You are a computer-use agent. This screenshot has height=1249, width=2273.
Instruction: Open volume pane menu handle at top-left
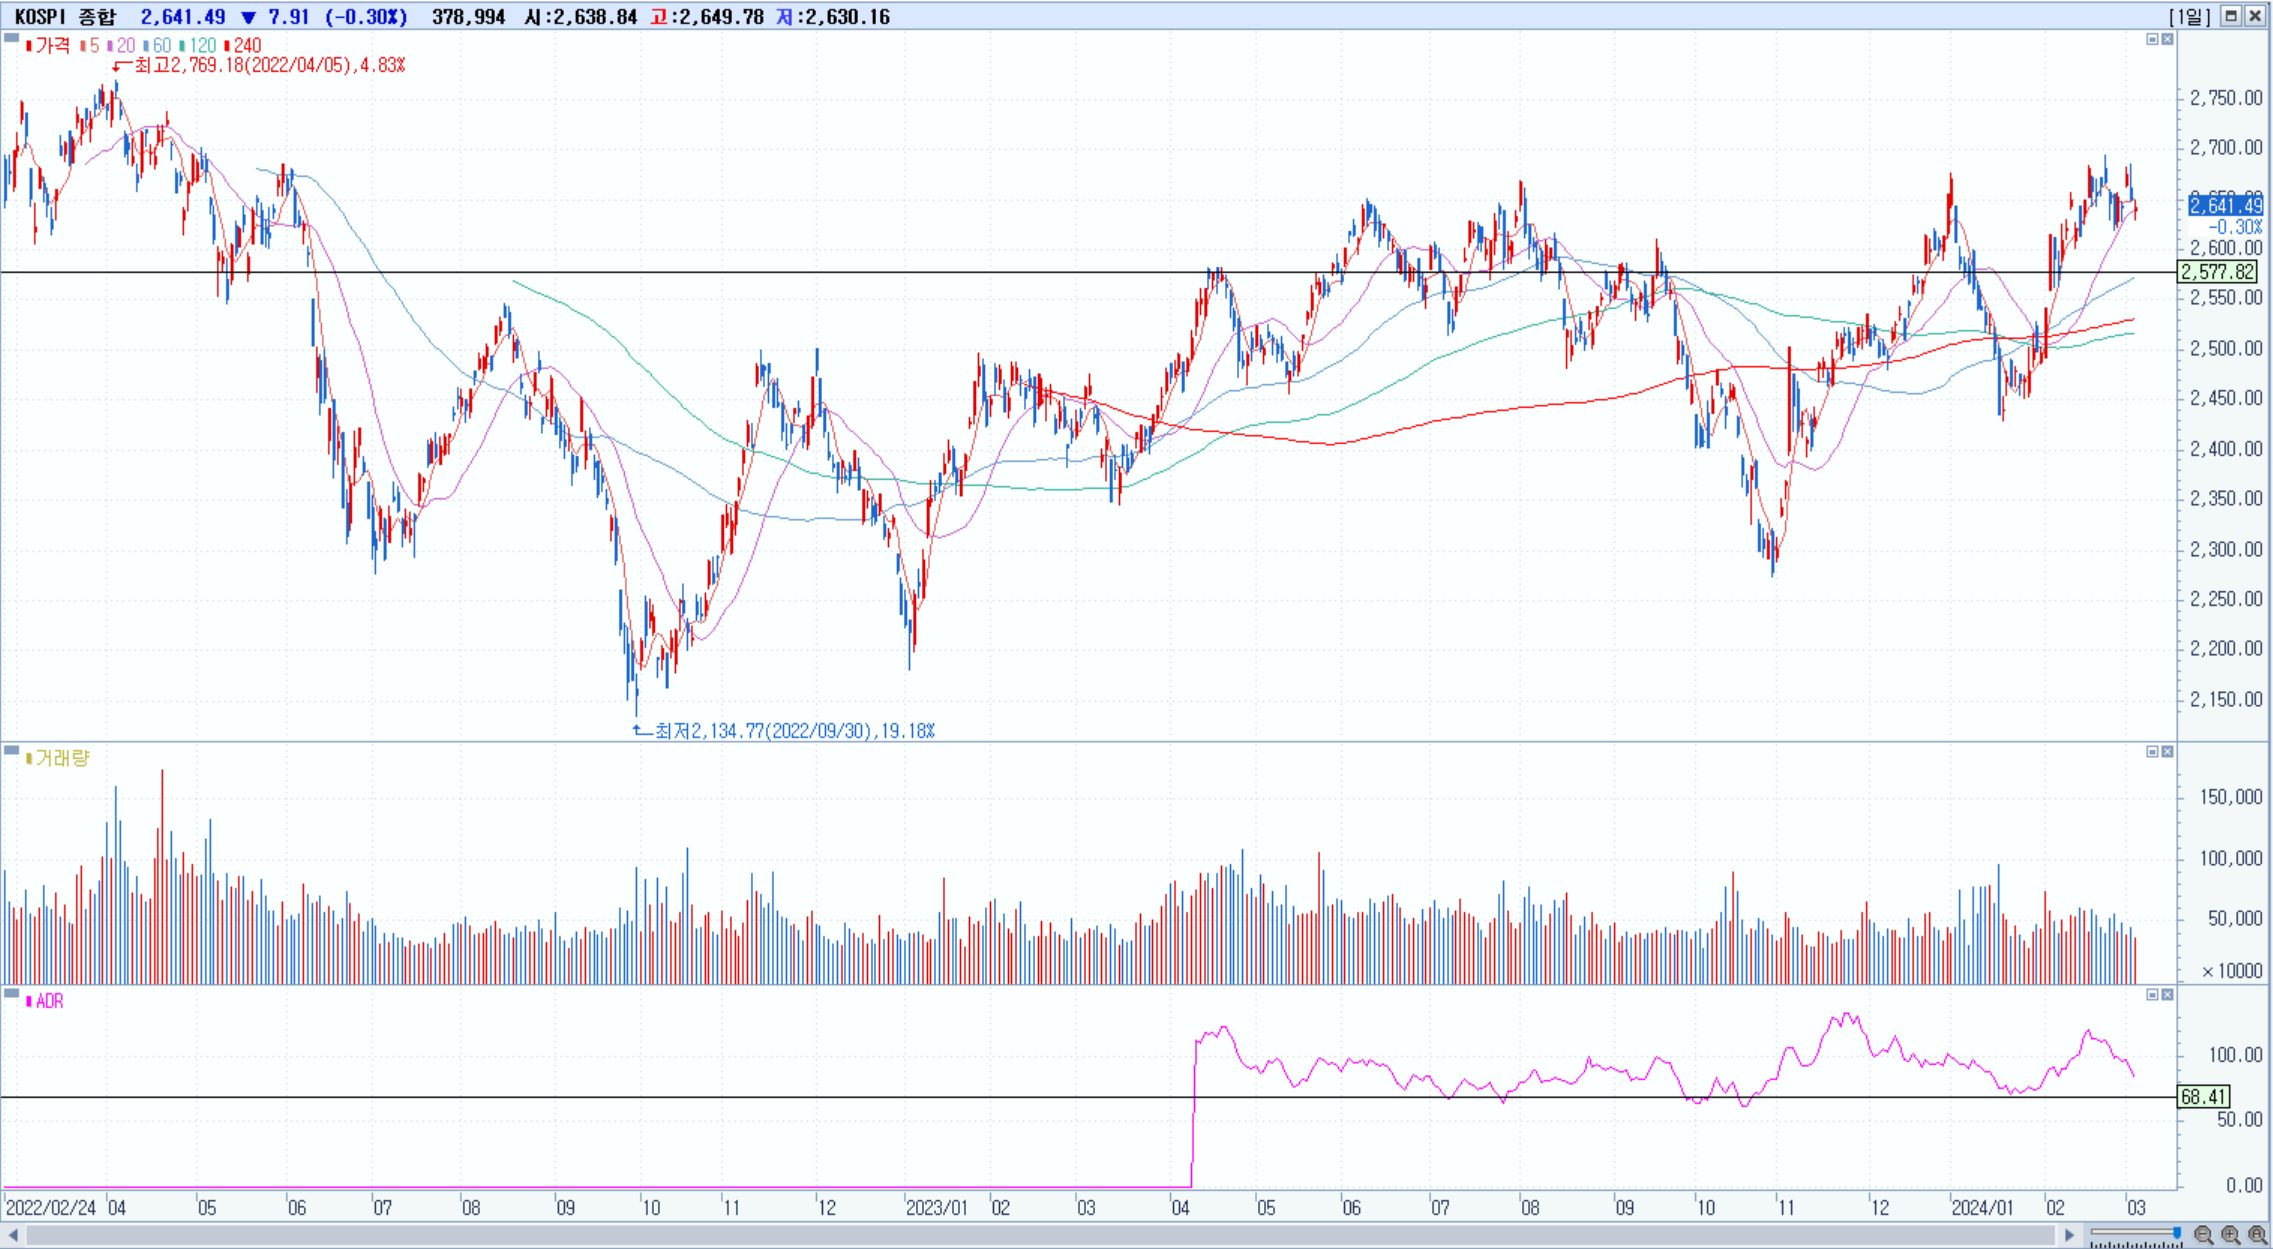pyautogui.click(x=11, y=750)
